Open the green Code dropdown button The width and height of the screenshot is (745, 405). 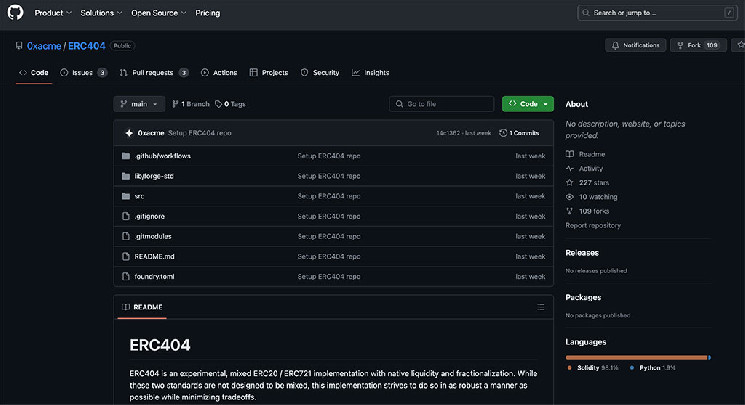(527, 104)
